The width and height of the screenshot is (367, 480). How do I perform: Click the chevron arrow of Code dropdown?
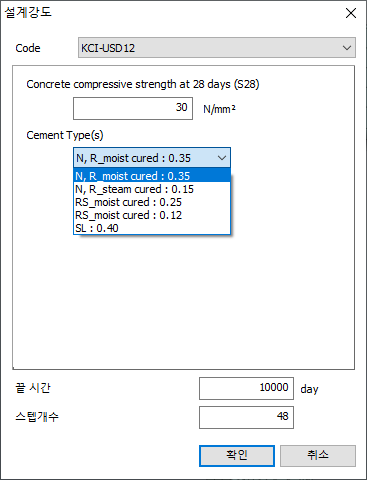click(347, 48)
